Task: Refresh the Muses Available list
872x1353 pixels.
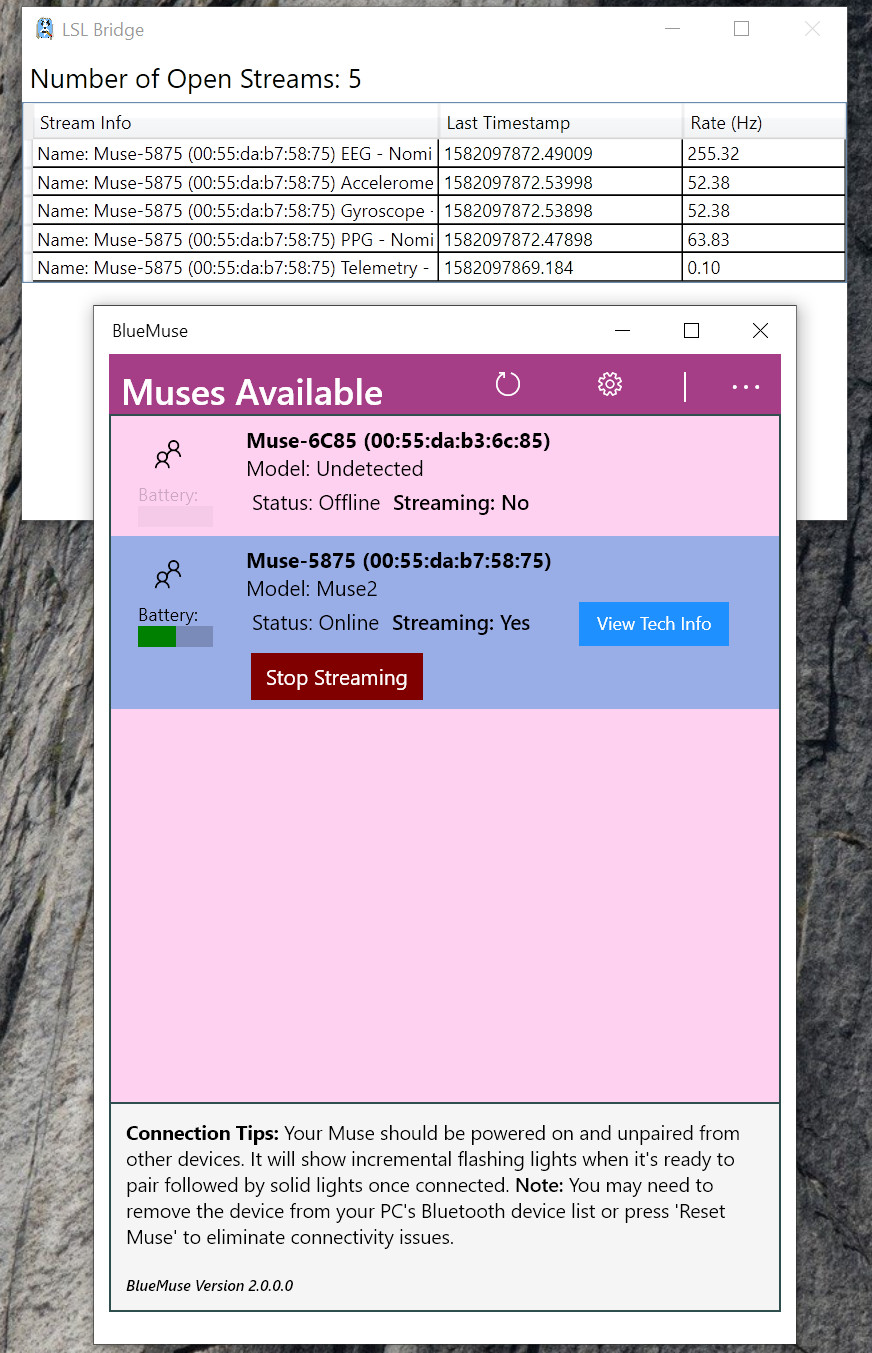Action: (x=508, y=384)
